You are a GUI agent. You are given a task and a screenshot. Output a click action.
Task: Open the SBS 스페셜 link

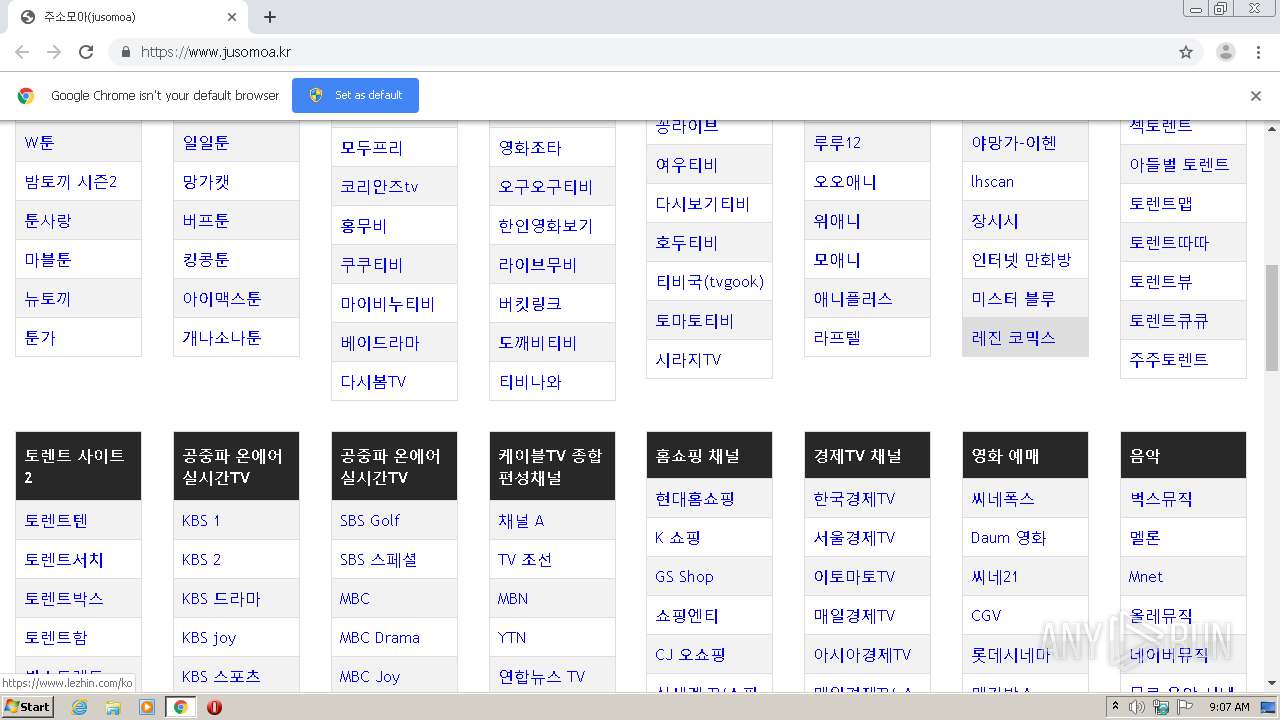click(378, 559)
